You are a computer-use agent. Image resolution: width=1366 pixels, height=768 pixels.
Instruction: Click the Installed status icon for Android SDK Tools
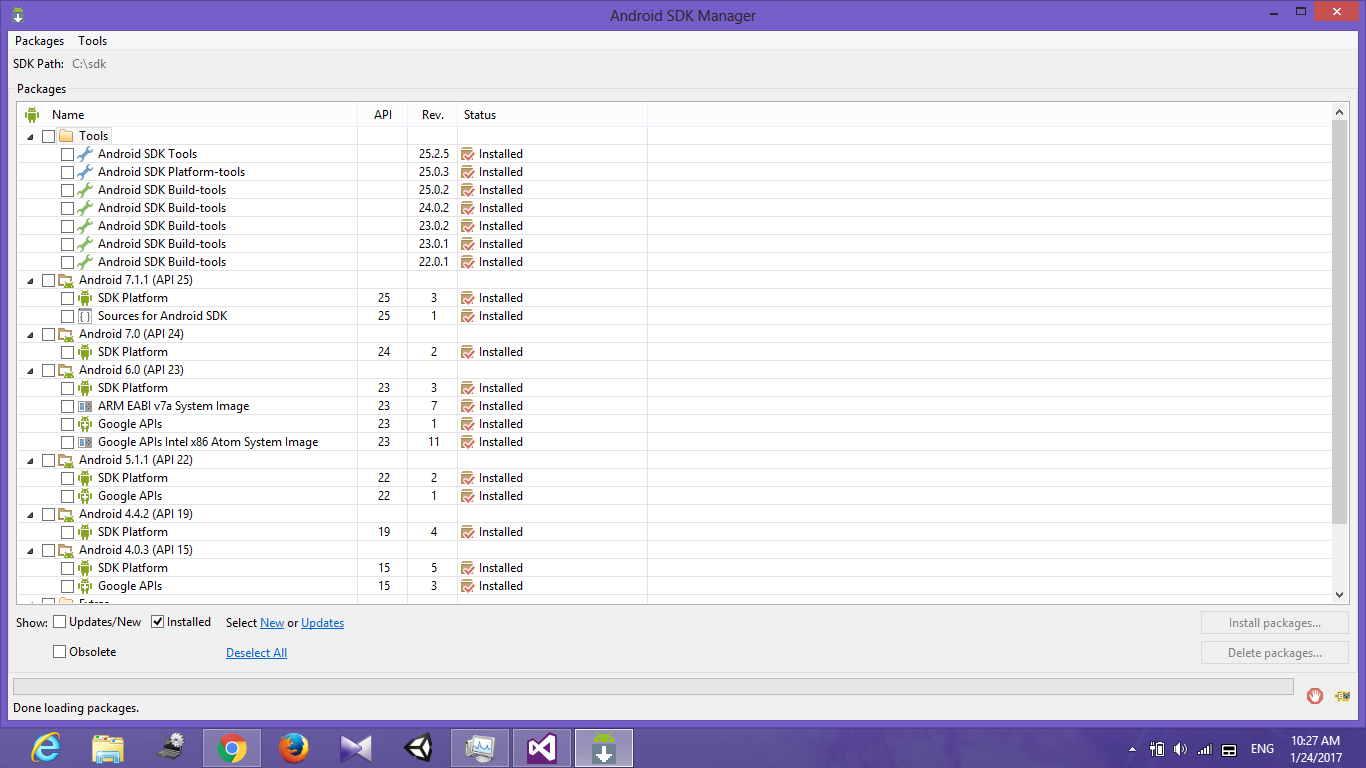[467, 154]
